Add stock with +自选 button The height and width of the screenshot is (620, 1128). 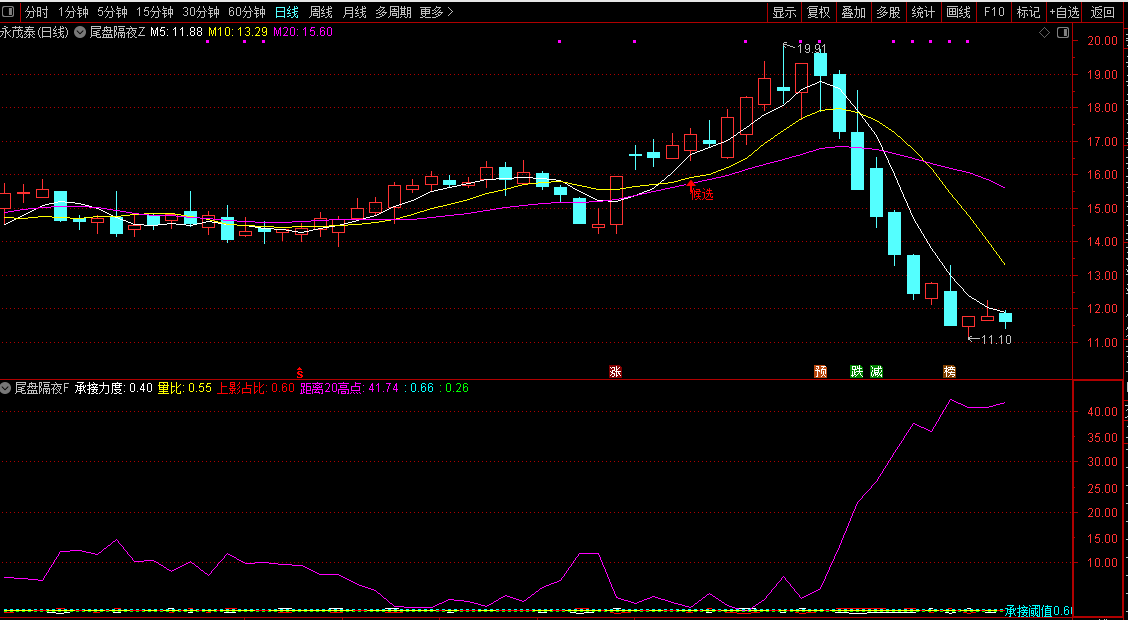point(1065,12)
